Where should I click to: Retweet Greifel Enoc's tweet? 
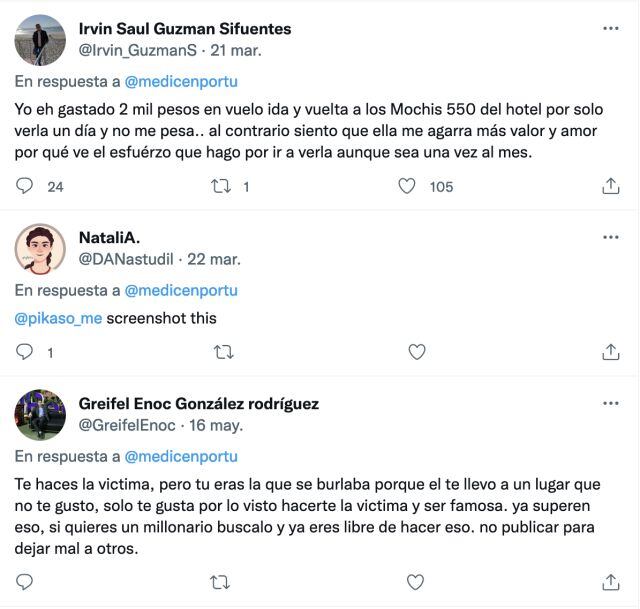[224, 582]
